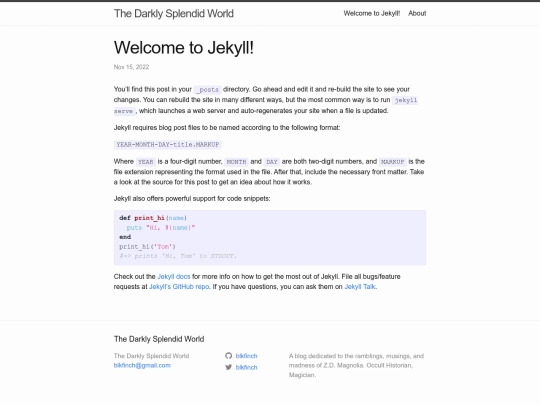The height and width of the screenshot is (405, 540).
Task: Click the Twitter bird icon in the footer
Action: point(229,367)
